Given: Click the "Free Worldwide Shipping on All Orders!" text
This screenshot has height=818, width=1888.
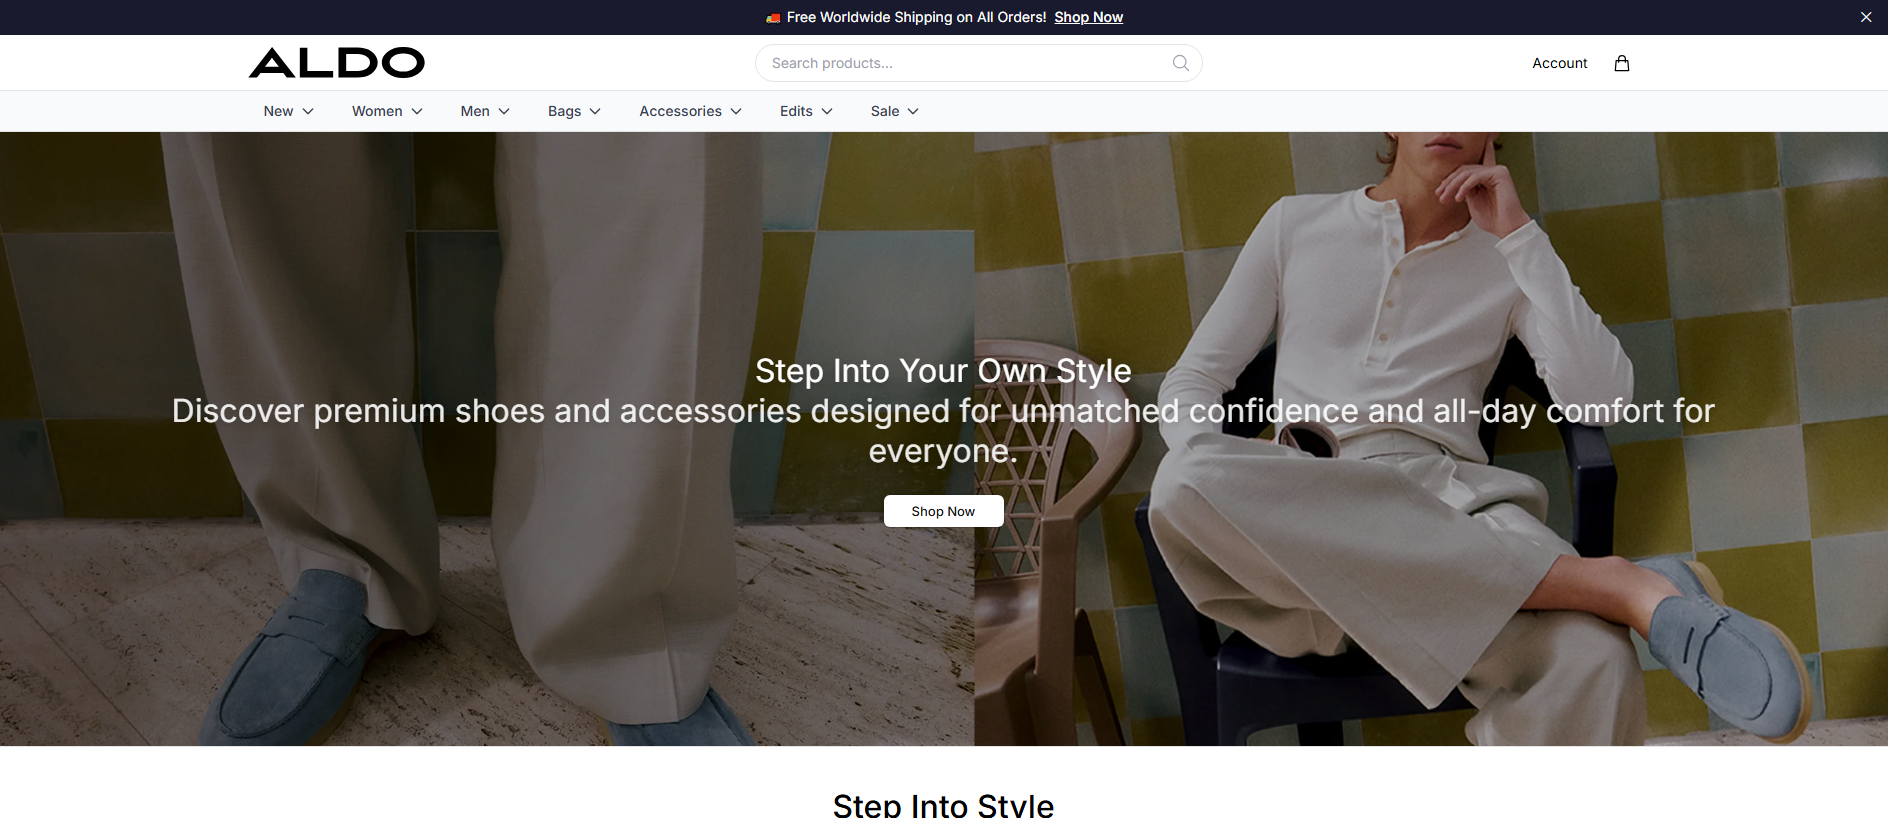Looking at the screenshot, I should click(x=916, y=17).
